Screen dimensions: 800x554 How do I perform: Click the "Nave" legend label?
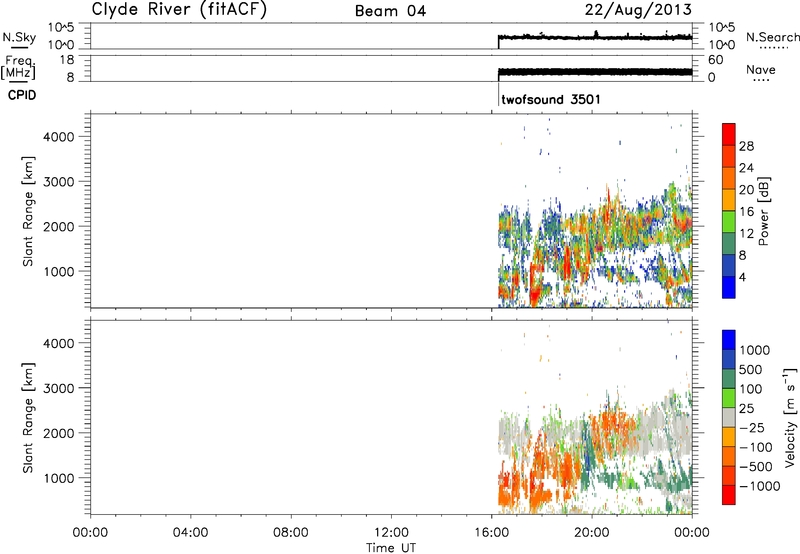(x=761, y=70)
